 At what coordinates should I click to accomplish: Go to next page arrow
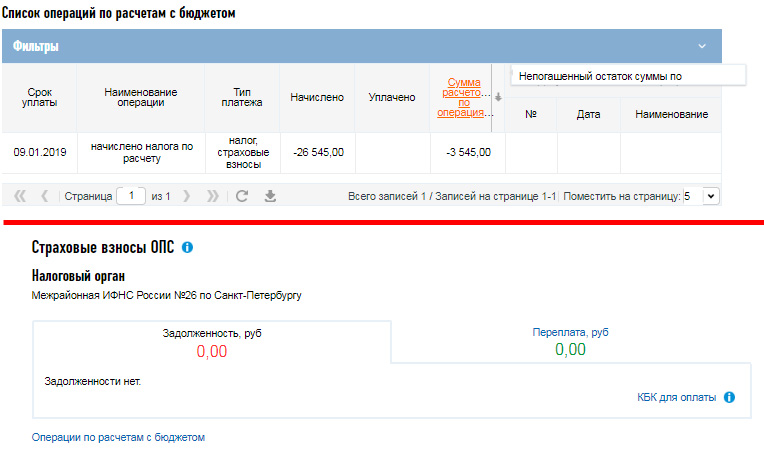[186, 196]
